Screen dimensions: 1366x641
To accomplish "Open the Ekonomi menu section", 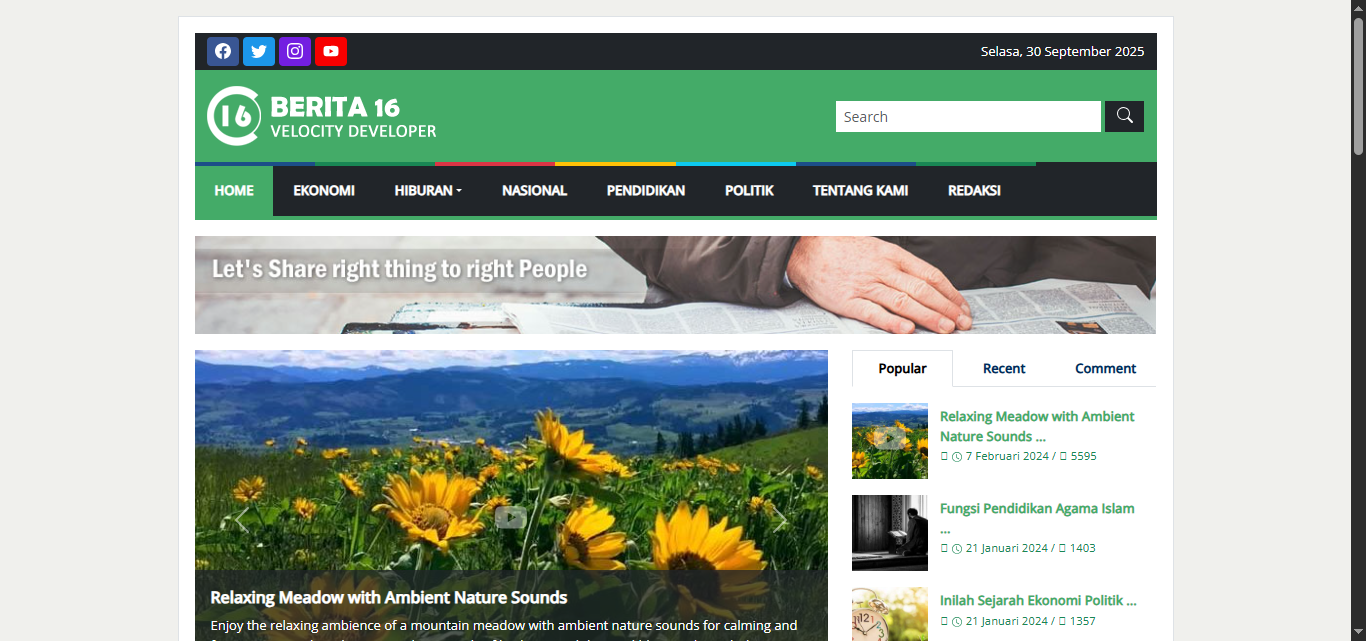I will tap(324, 191).
